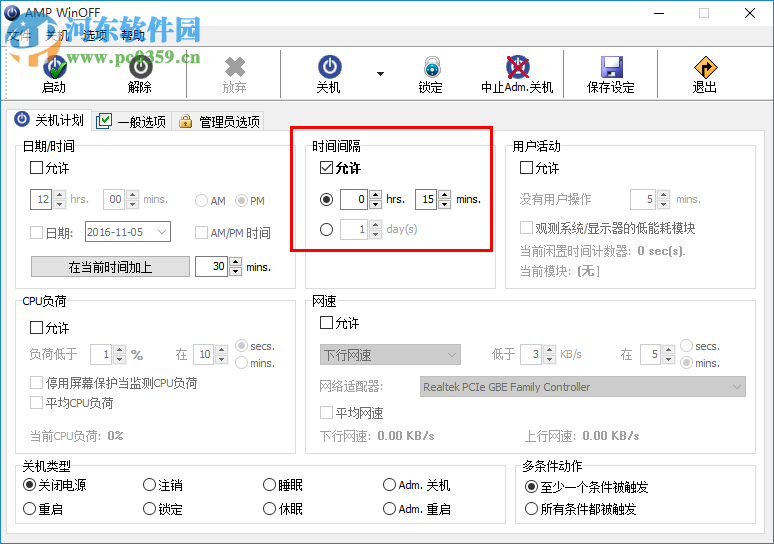774x544 pixels.
Task: Increase the 30 mins. spinner value
Action: 236,262
